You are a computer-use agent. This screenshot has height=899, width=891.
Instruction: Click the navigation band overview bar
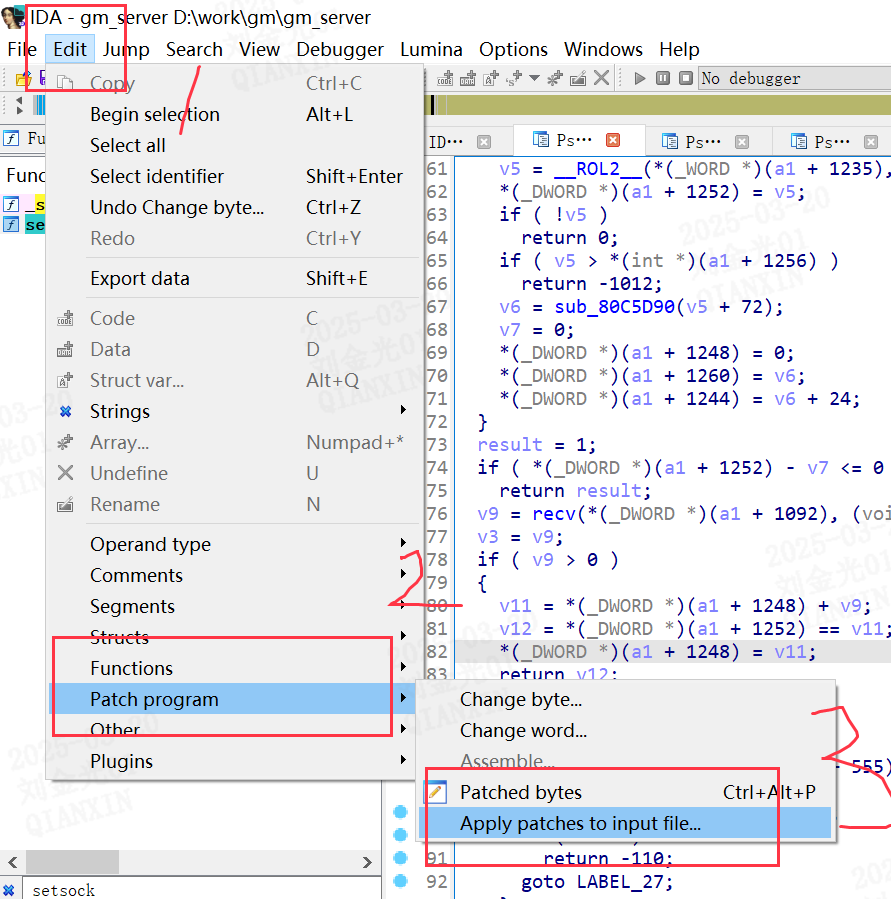pyautogui.click(x=659, y=105)
